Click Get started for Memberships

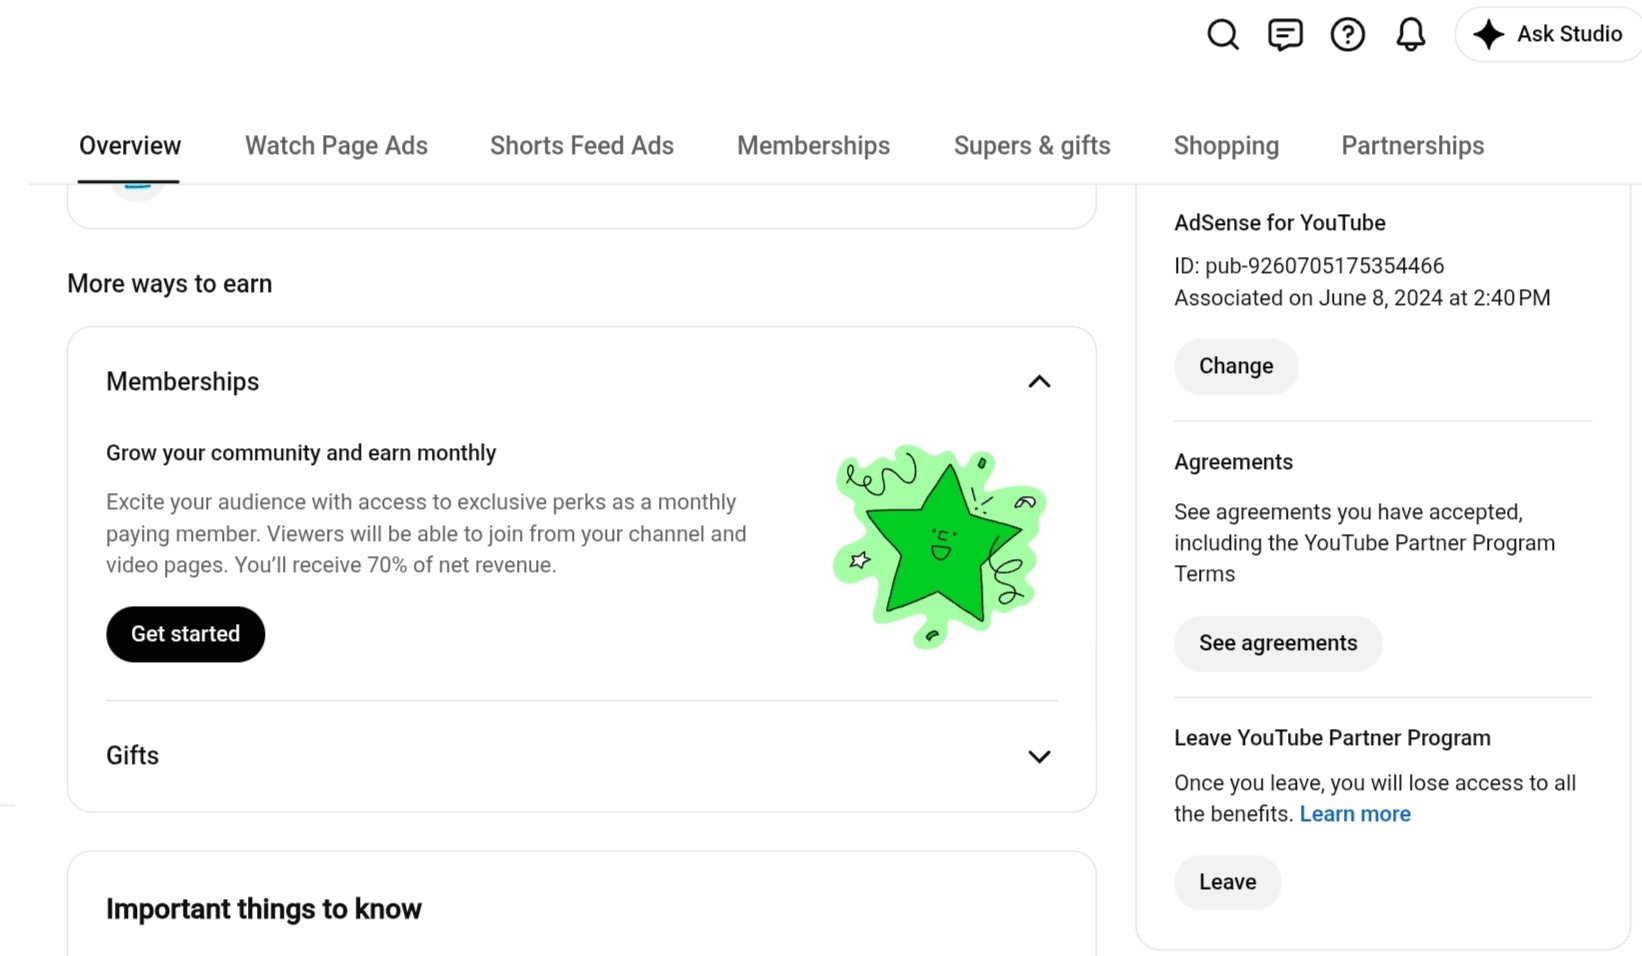(x=185, y=634)
